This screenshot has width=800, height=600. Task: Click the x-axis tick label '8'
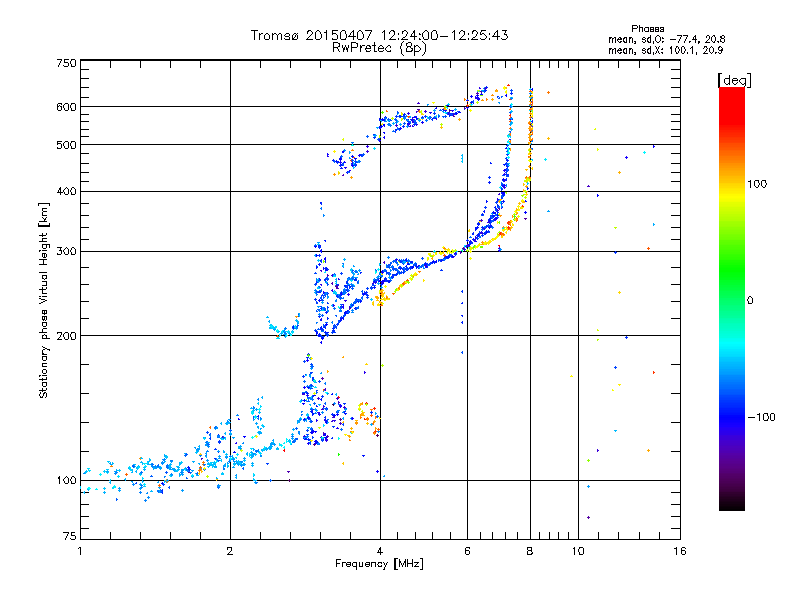[530, 551]
